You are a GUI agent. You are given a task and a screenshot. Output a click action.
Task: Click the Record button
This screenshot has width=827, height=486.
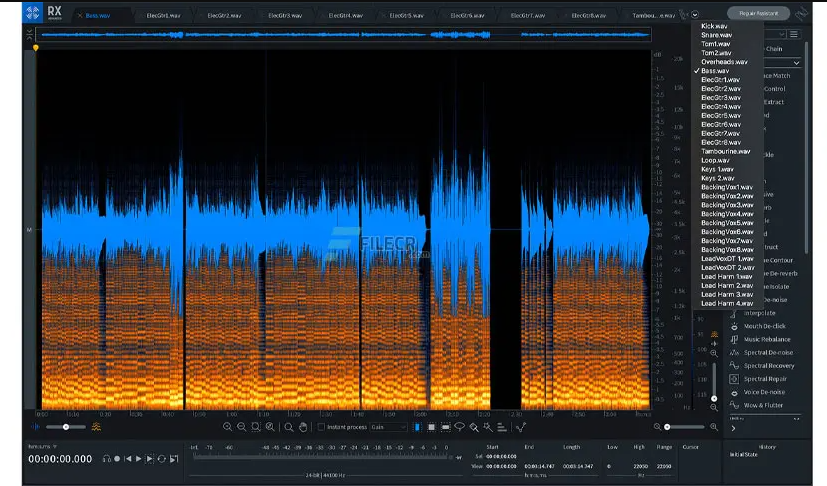point(117,459)
